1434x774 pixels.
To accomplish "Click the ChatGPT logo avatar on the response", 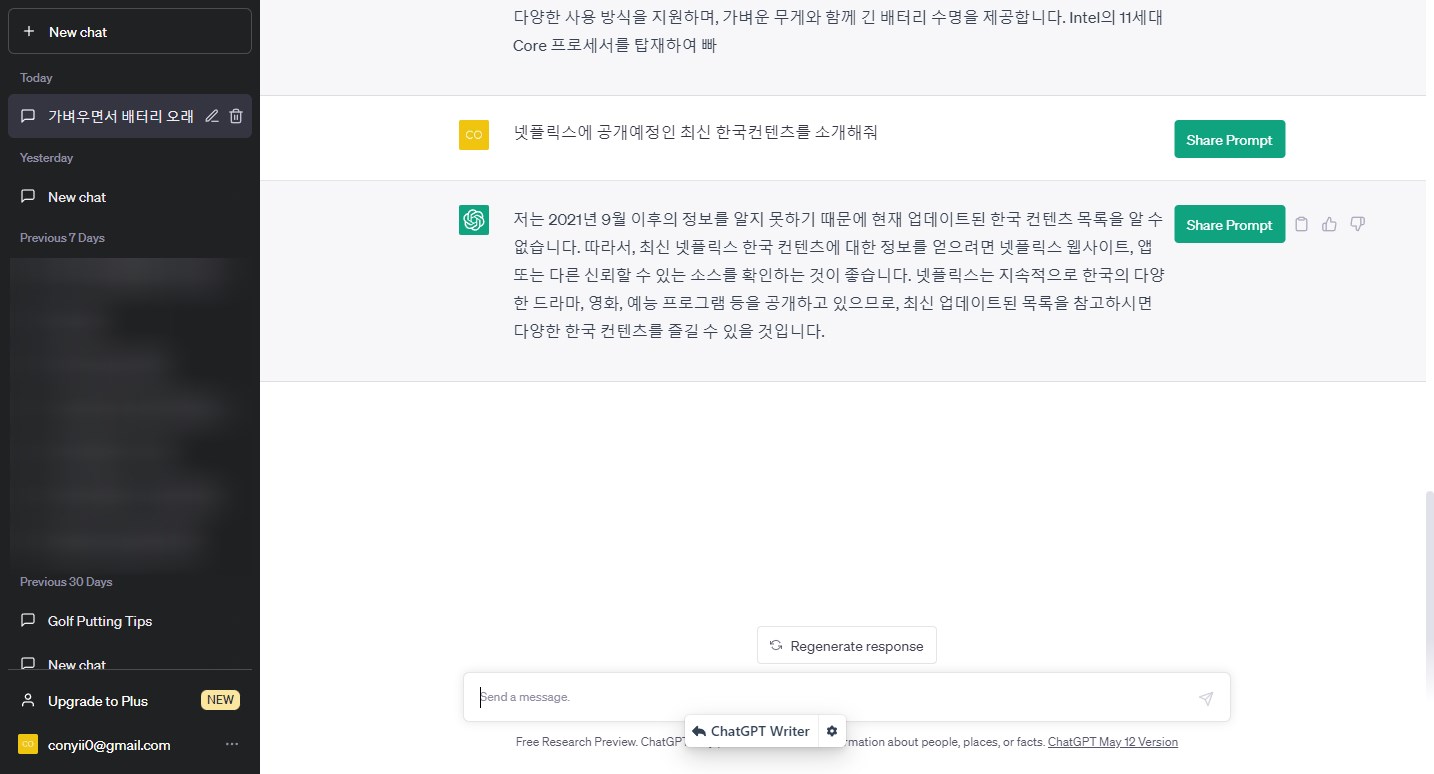I will click(x=474, y=220).
